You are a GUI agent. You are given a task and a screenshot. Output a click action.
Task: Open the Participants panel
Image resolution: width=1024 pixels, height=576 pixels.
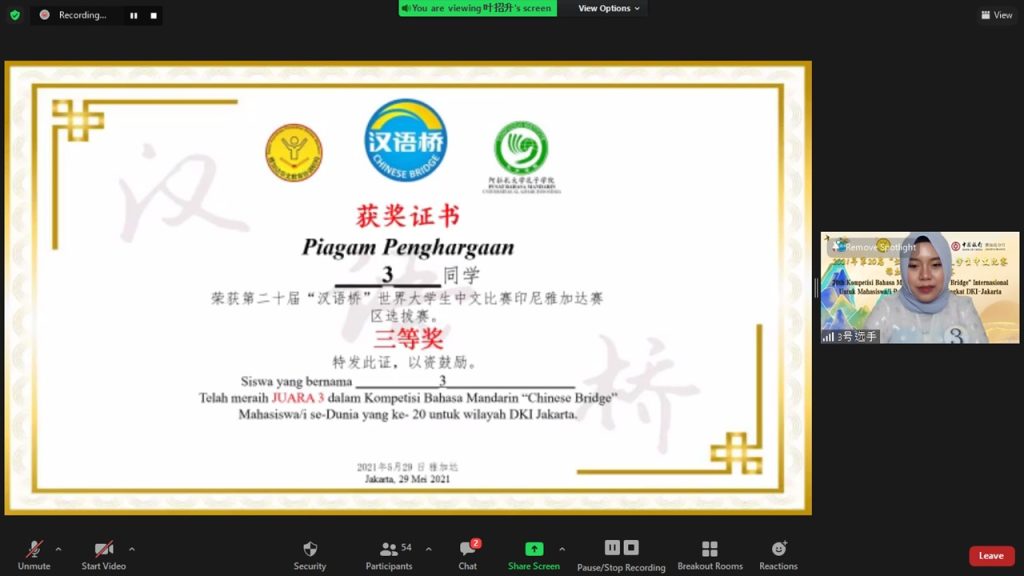(x=389, y=556)
